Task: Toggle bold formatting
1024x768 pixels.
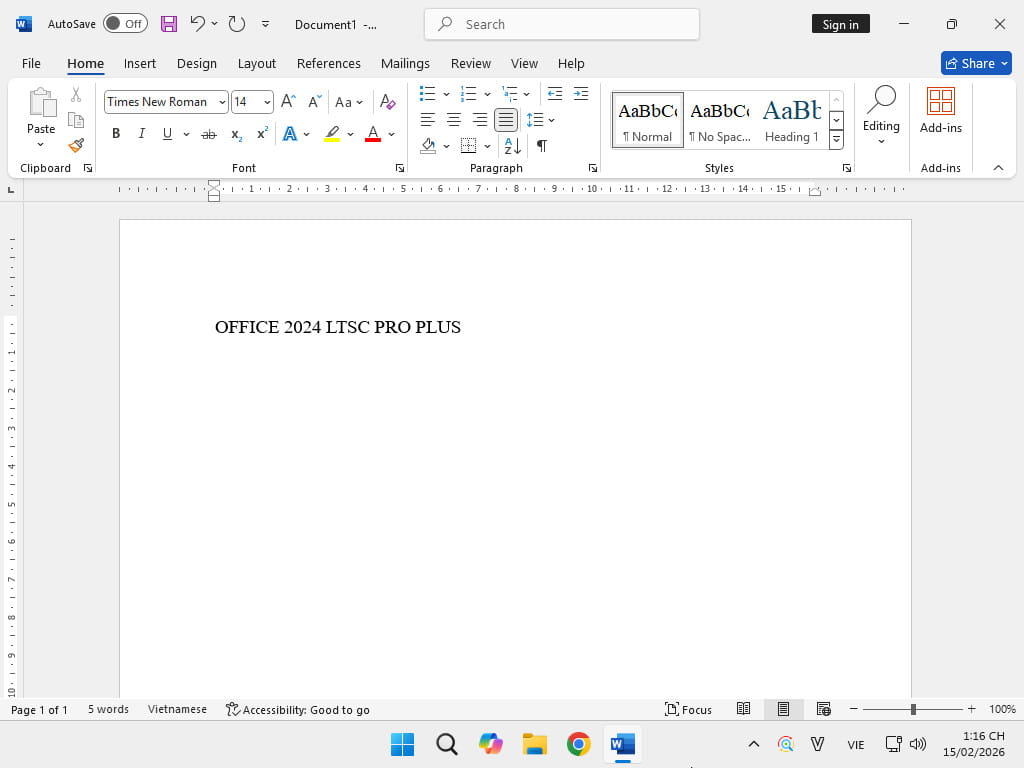Action: tap(116, 134)
